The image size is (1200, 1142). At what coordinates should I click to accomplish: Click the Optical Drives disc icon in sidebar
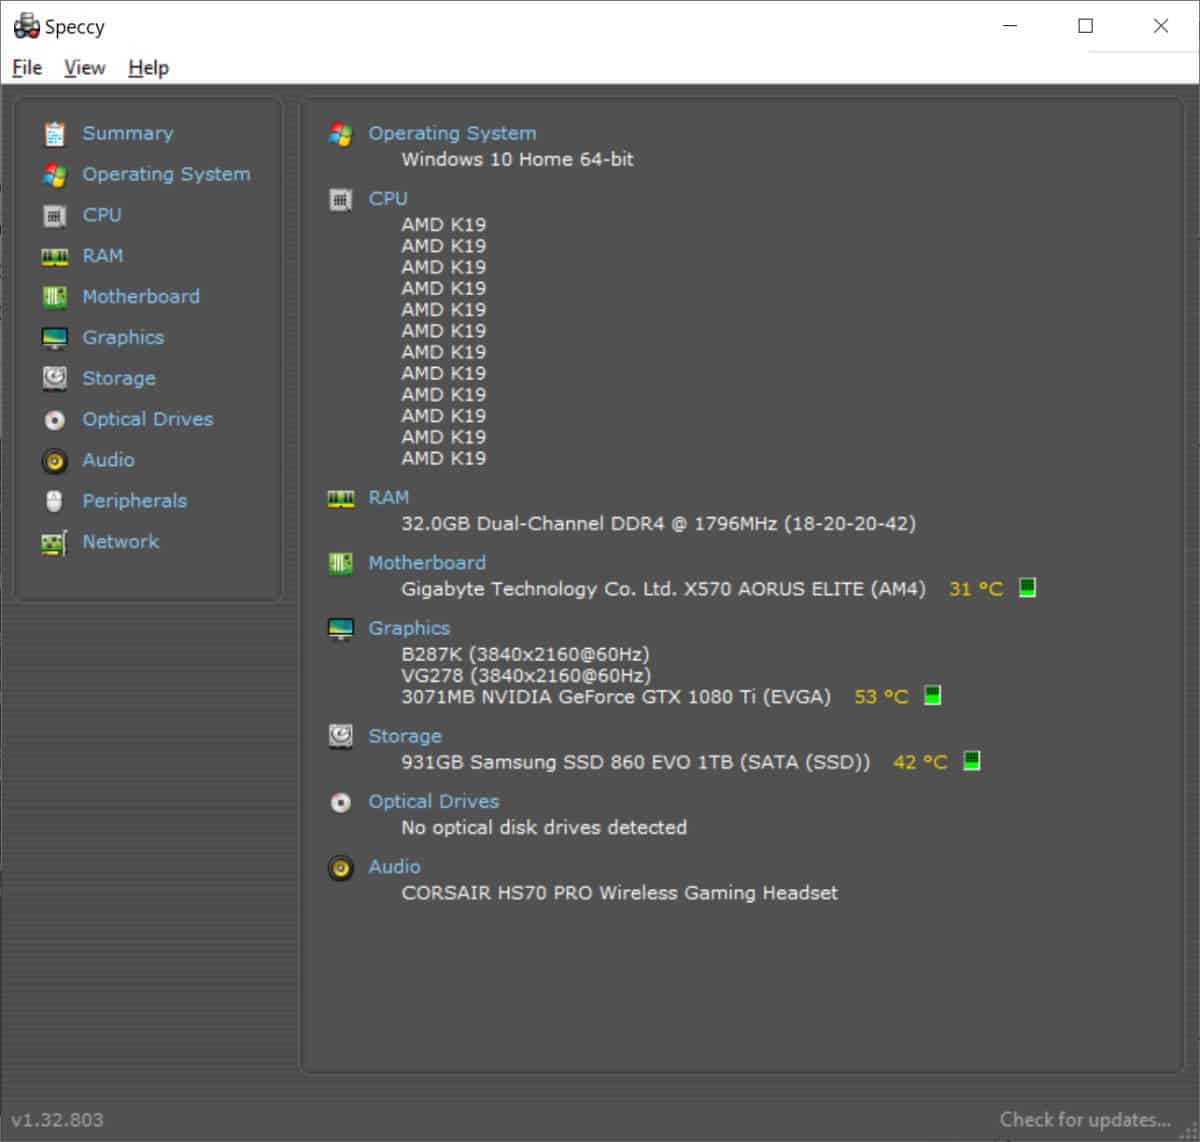point(55,420)
